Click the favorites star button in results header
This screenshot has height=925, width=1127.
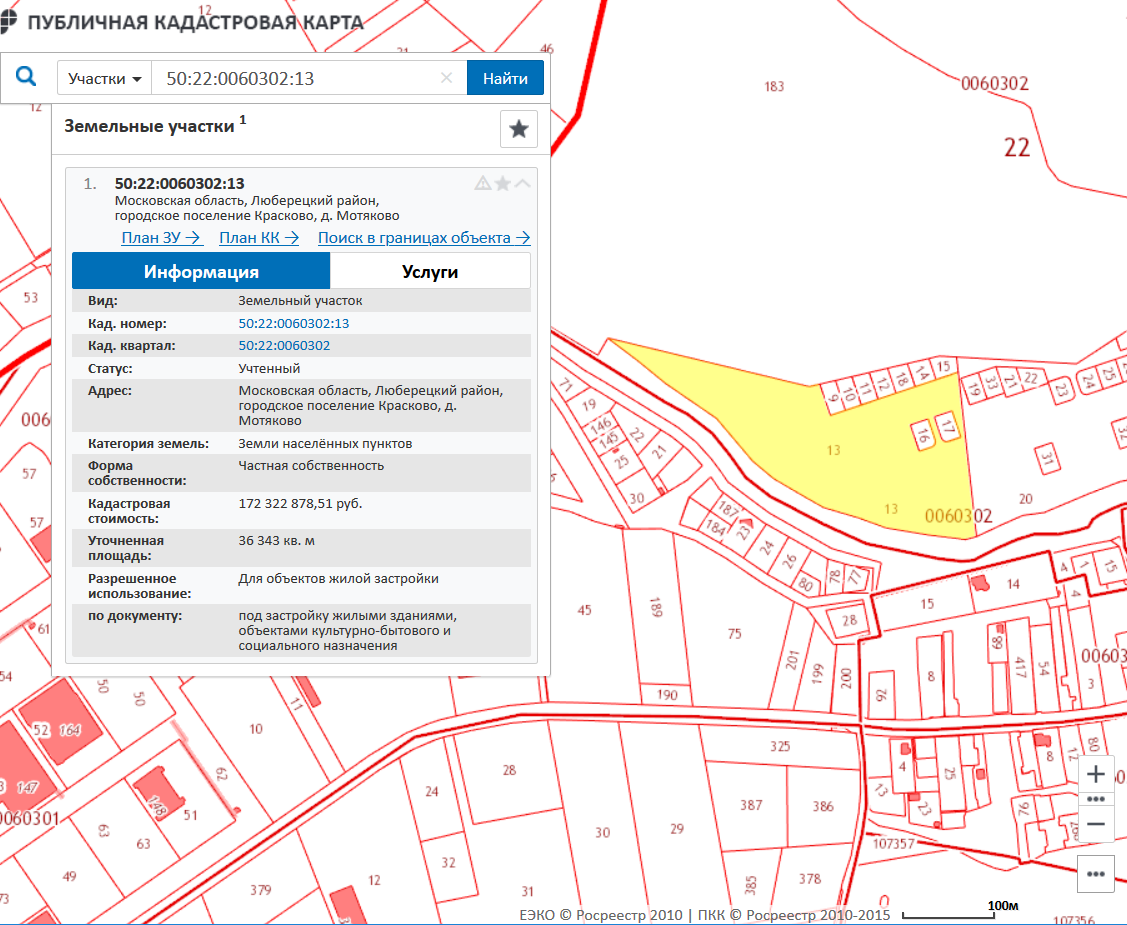tap(518, 129)
